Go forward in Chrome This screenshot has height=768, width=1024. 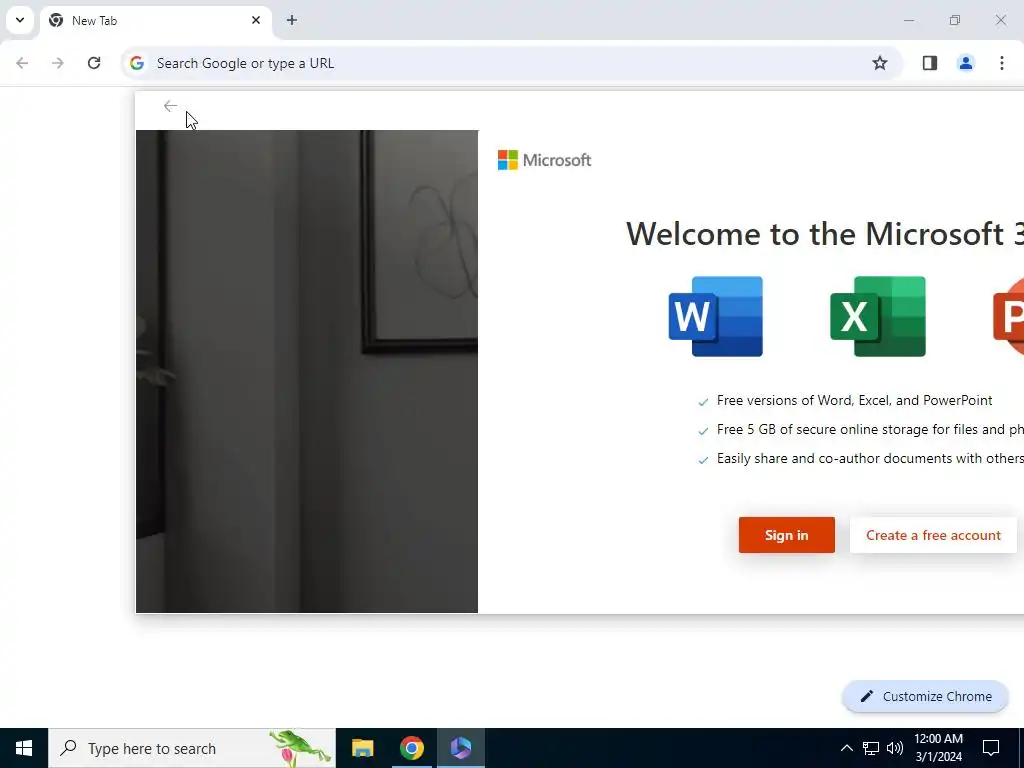[x=58, y=63]
